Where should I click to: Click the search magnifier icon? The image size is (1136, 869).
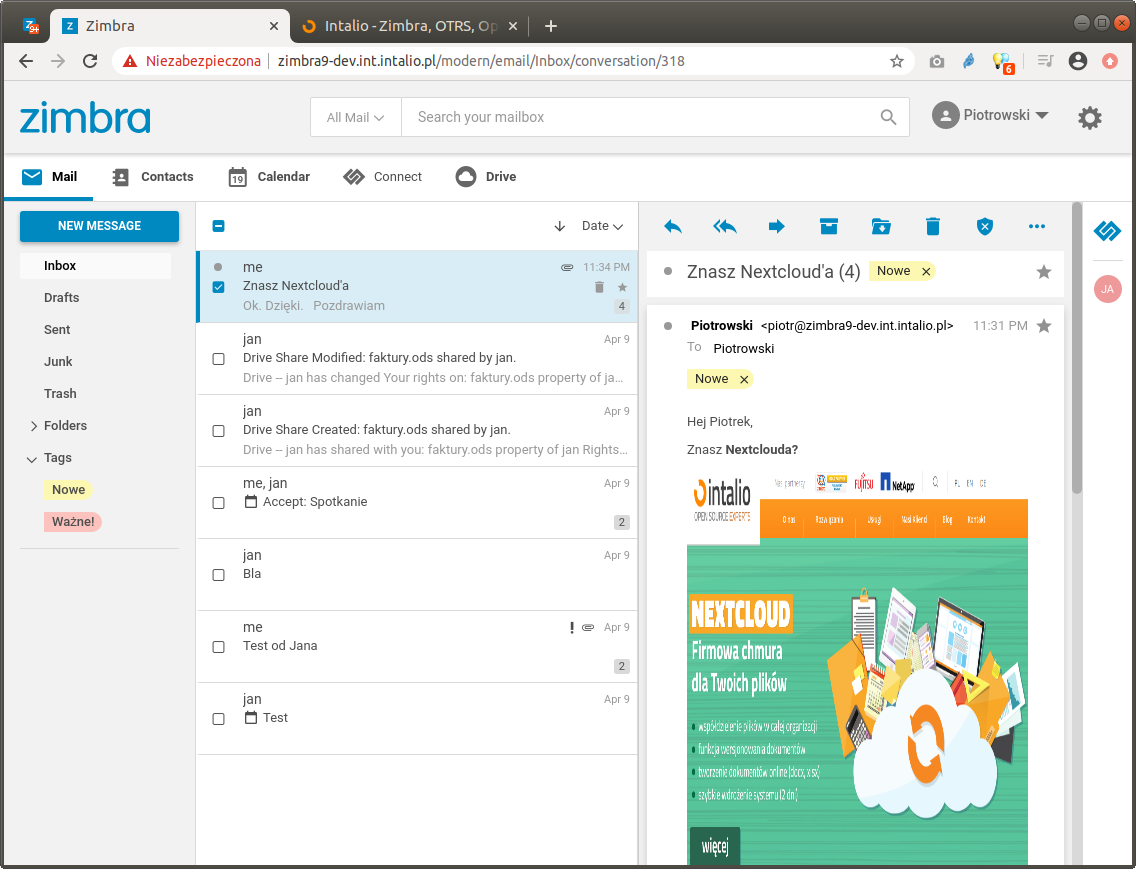coord(888,117)
